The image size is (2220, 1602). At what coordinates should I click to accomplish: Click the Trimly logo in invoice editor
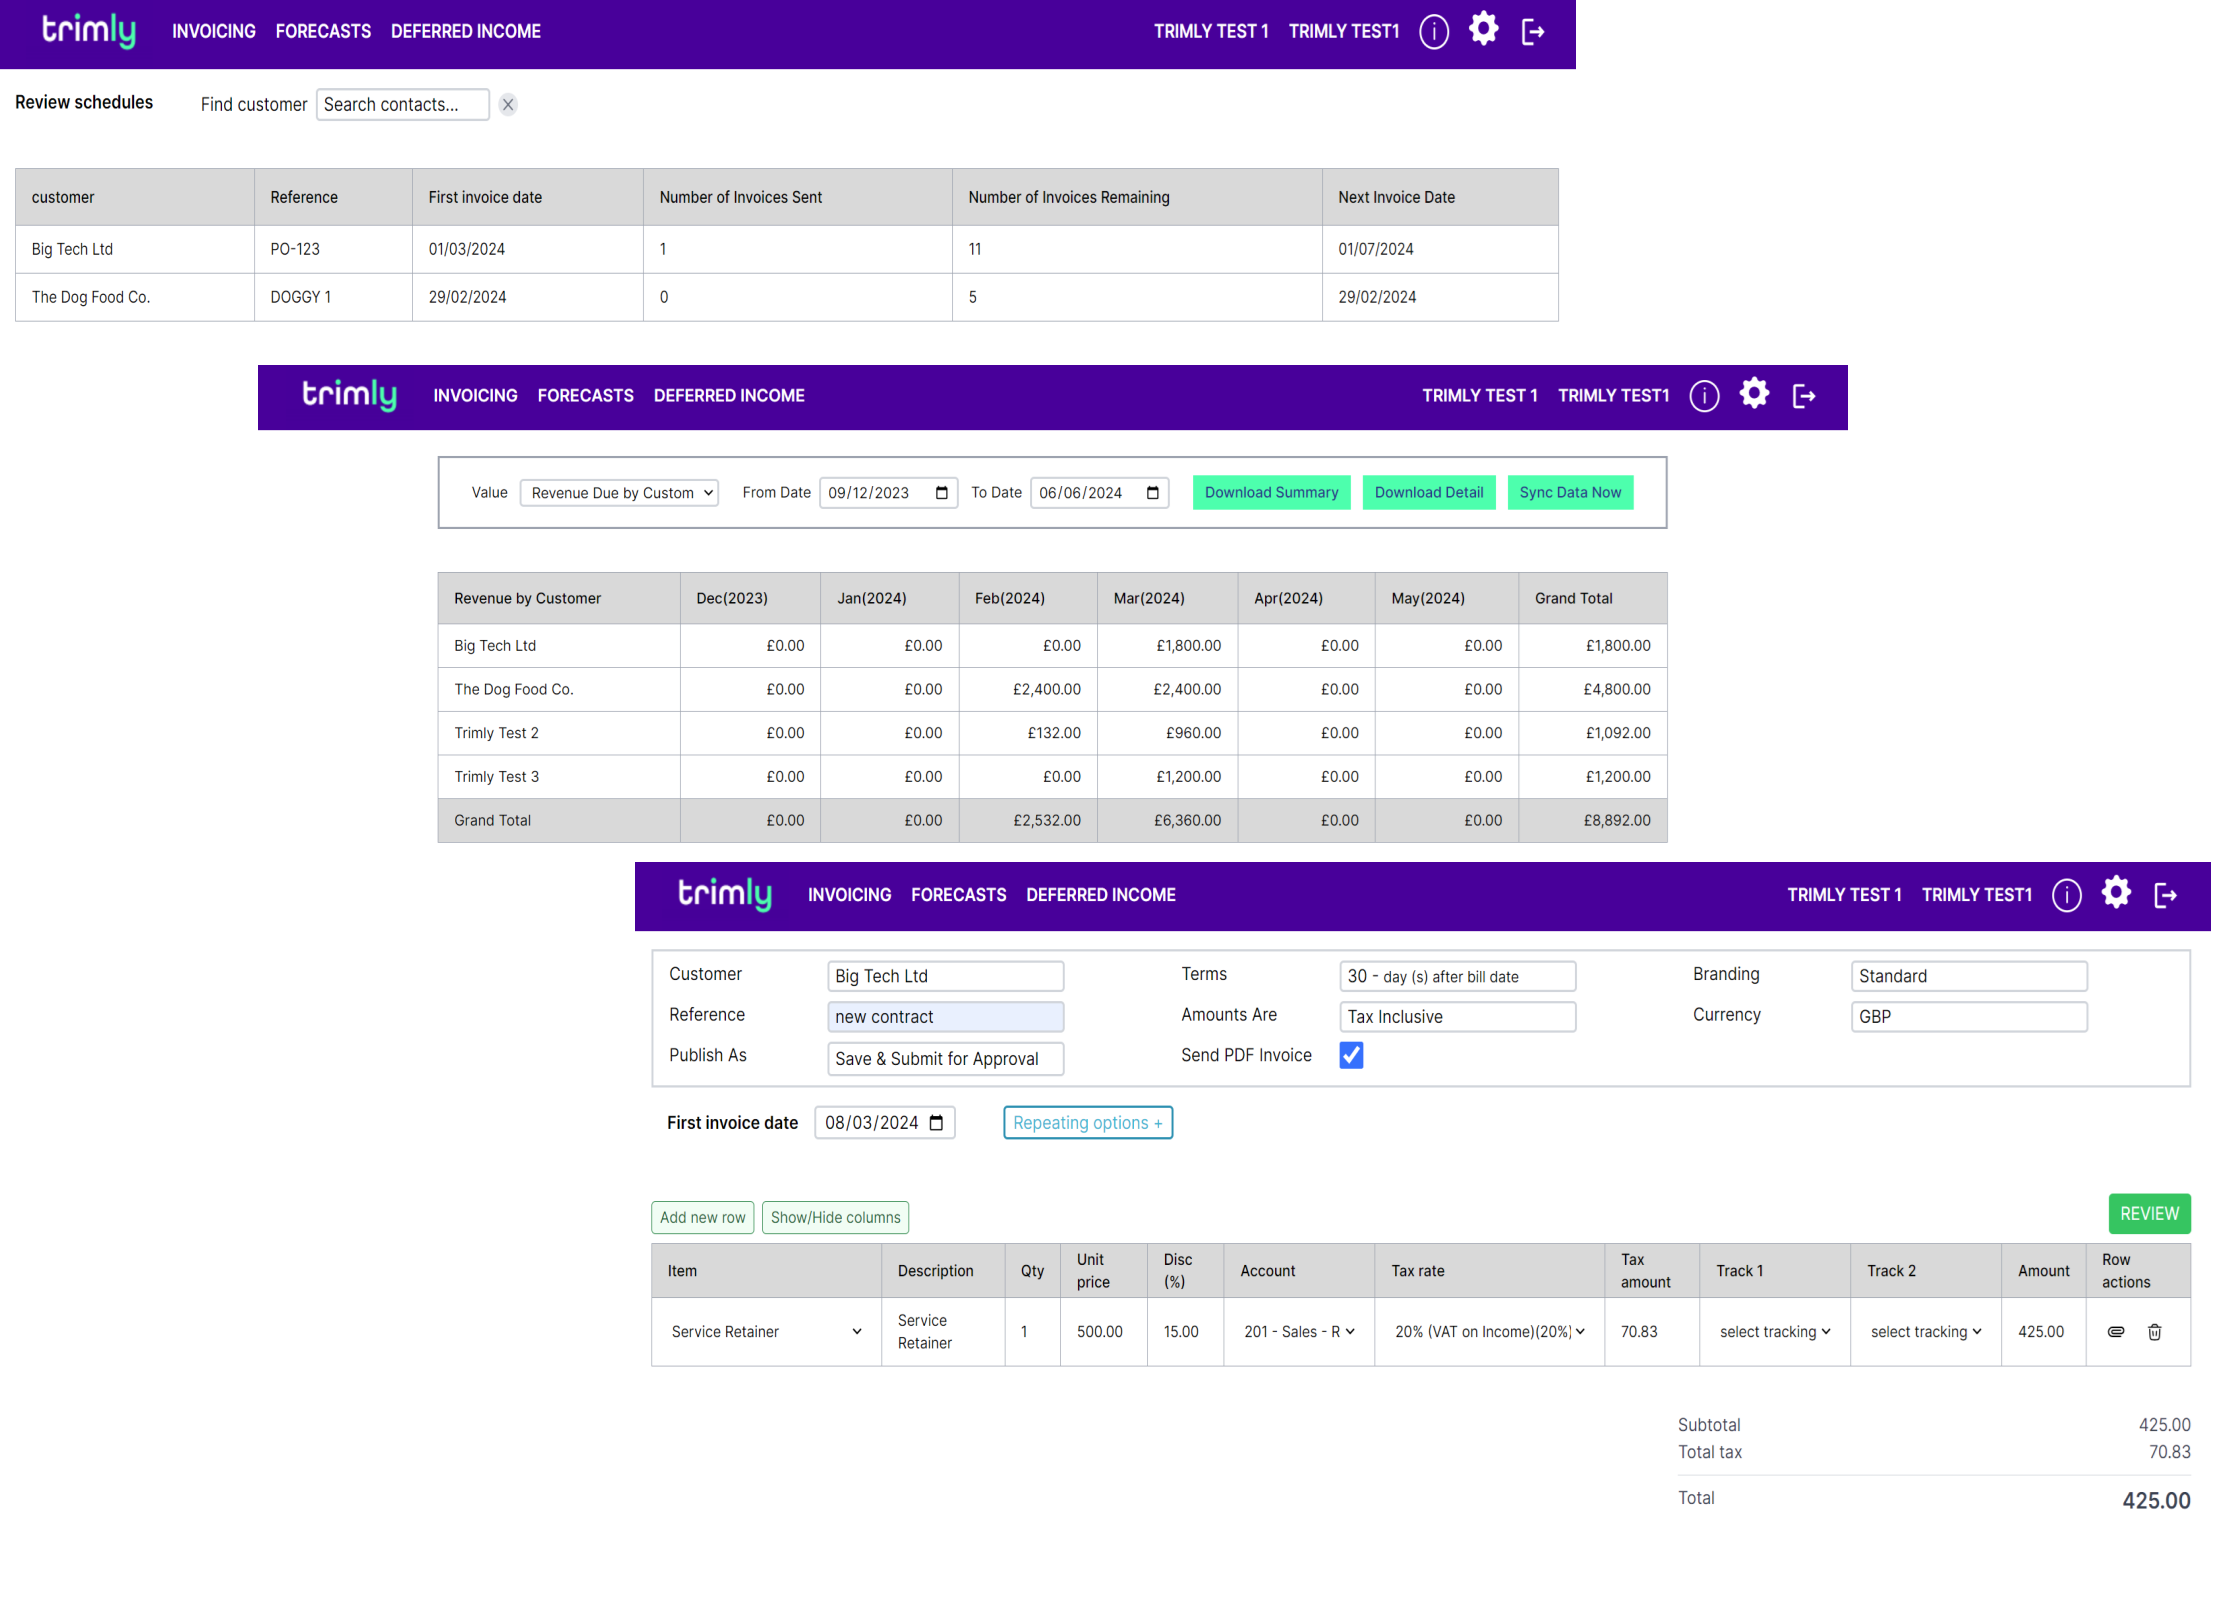tap(724, 894)
